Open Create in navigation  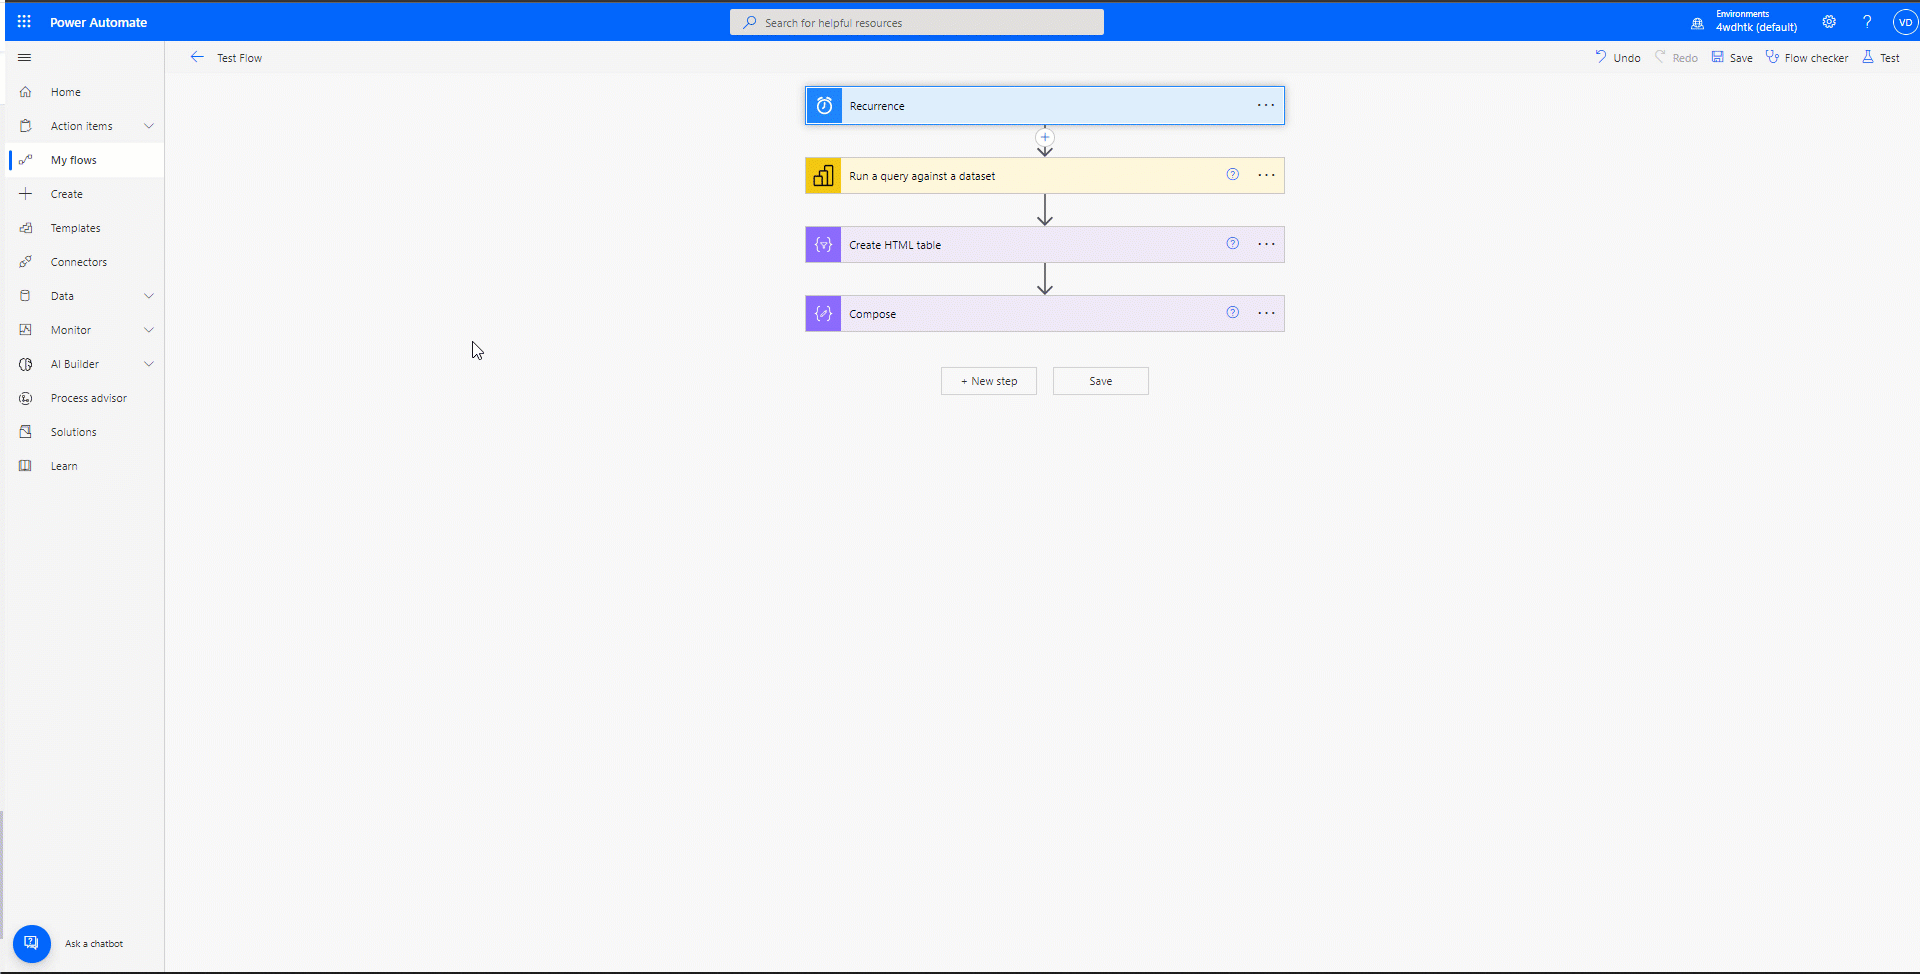click(67, 194)
